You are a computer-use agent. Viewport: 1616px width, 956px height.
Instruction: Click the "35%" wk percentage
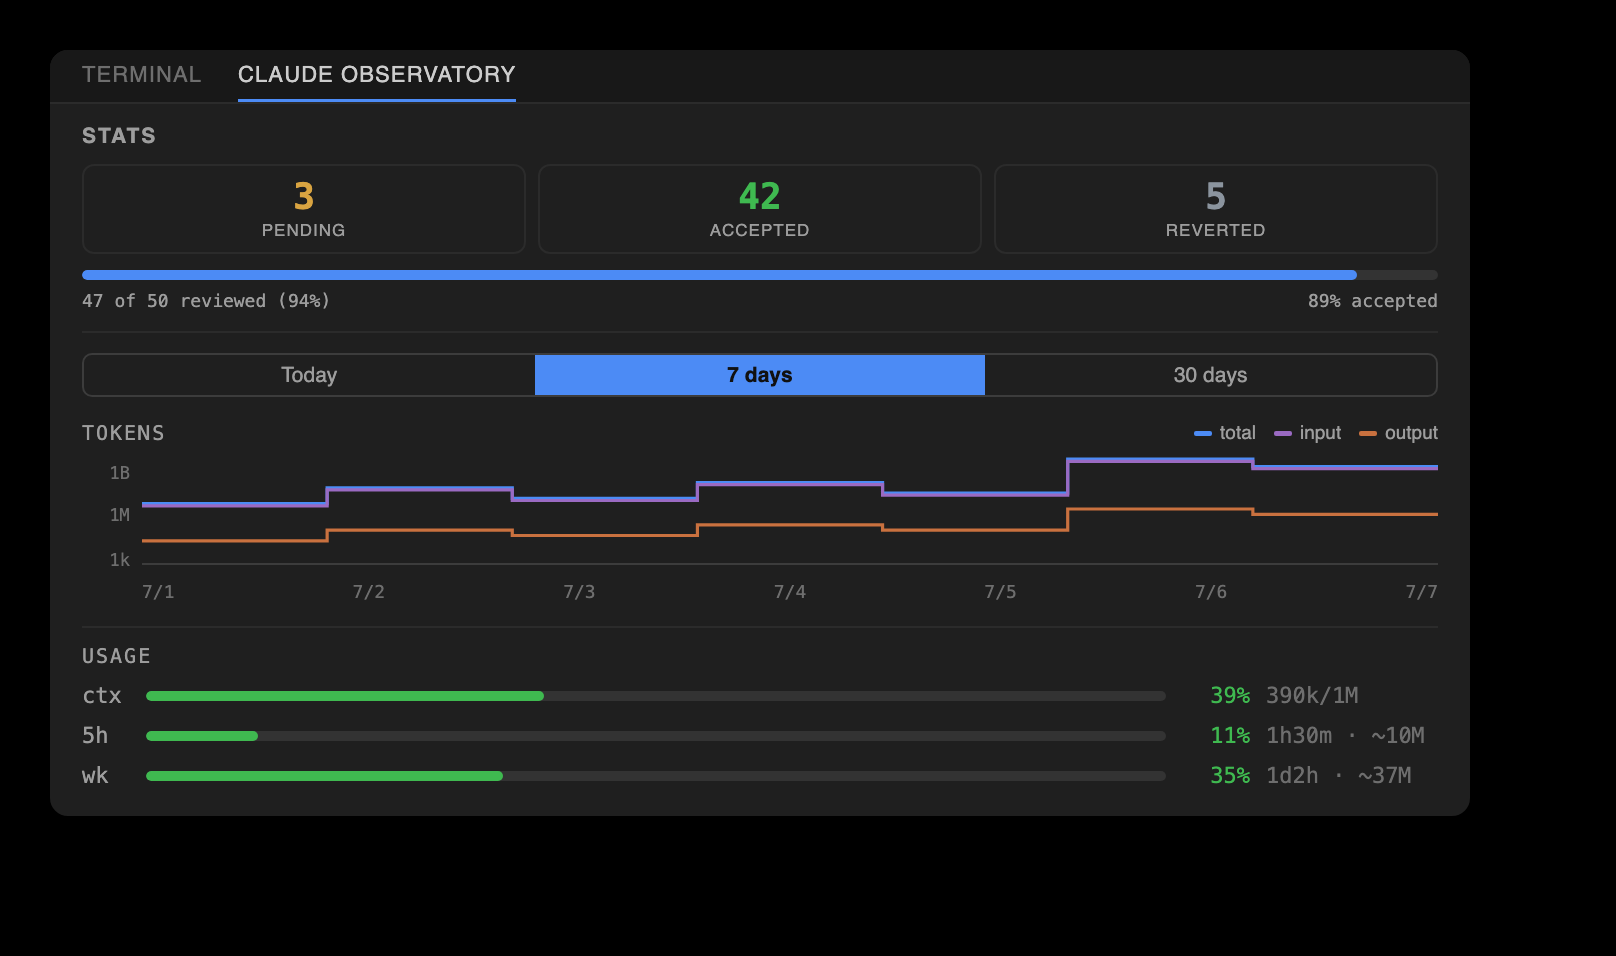pos(1230,776)
